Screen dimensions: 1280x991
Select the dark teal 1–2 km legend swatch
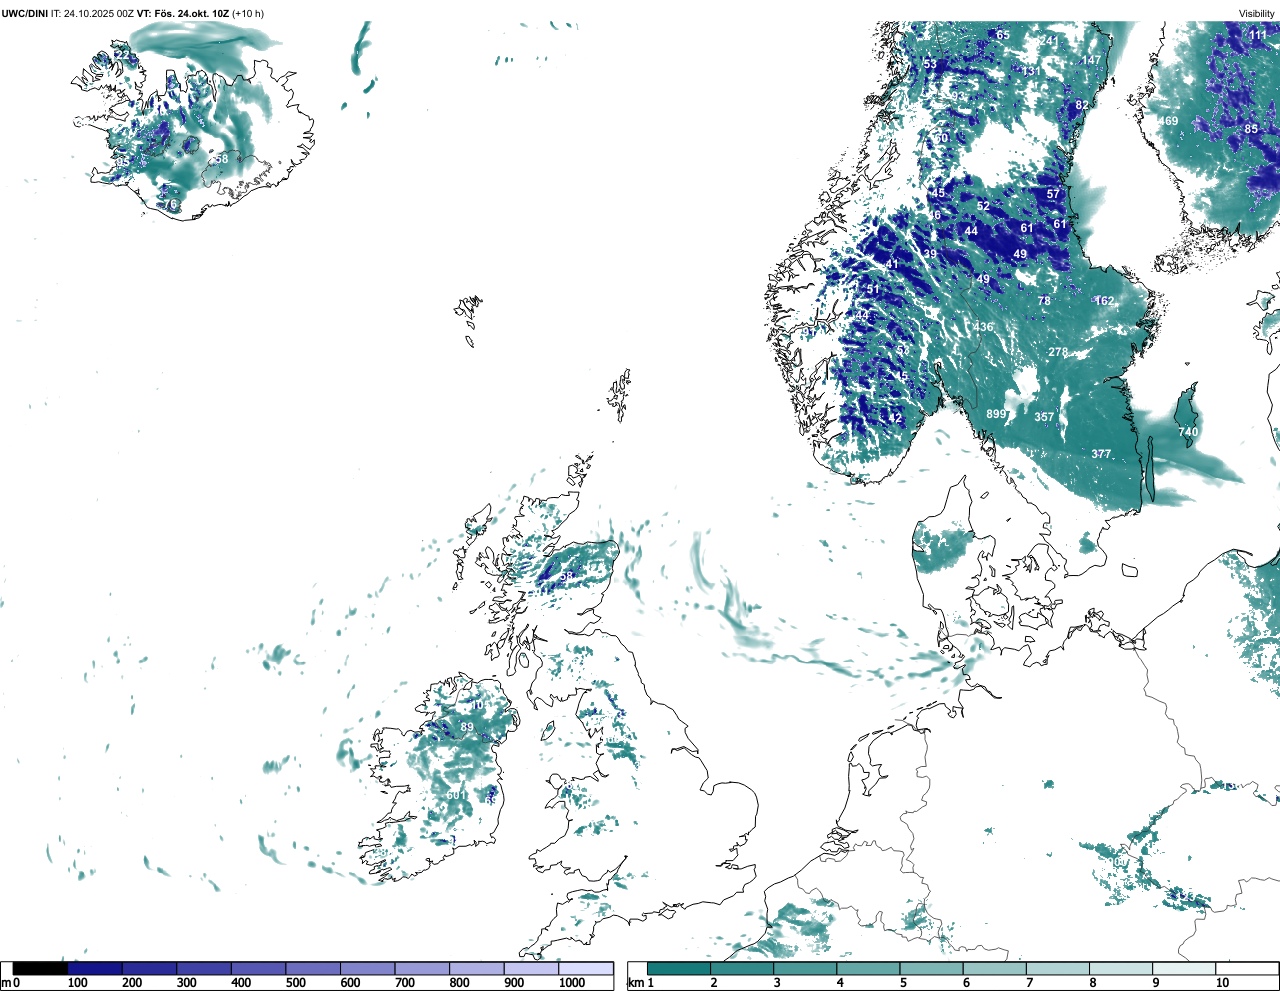tap(679, 968)
